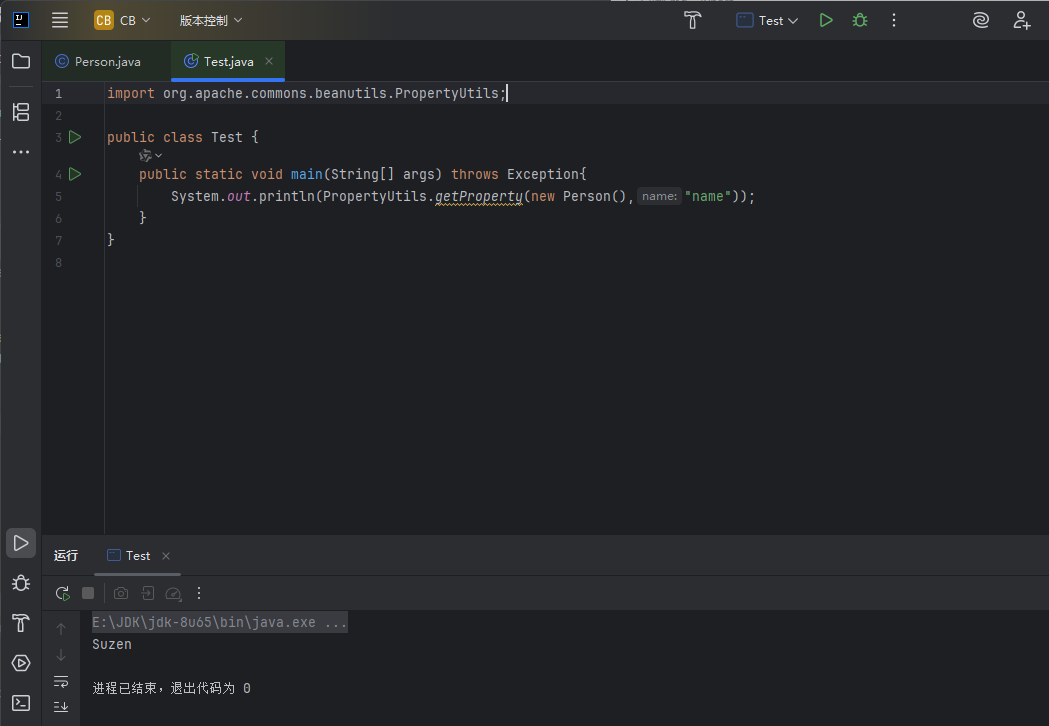Run Test with the green play button
The width and height of the screenshot is (1049, 726).
(x=825, y=20)
